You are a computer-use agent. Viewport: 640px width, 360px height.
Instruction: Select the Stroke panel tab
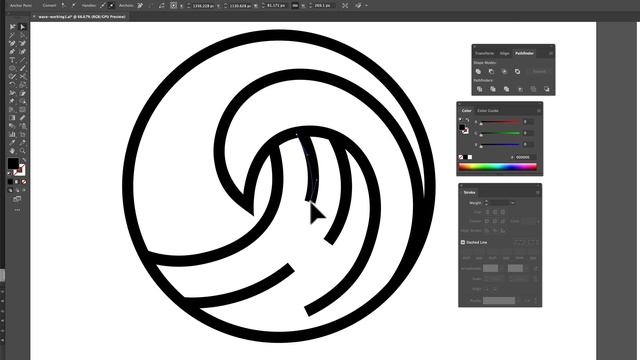(x=469, y=192)
